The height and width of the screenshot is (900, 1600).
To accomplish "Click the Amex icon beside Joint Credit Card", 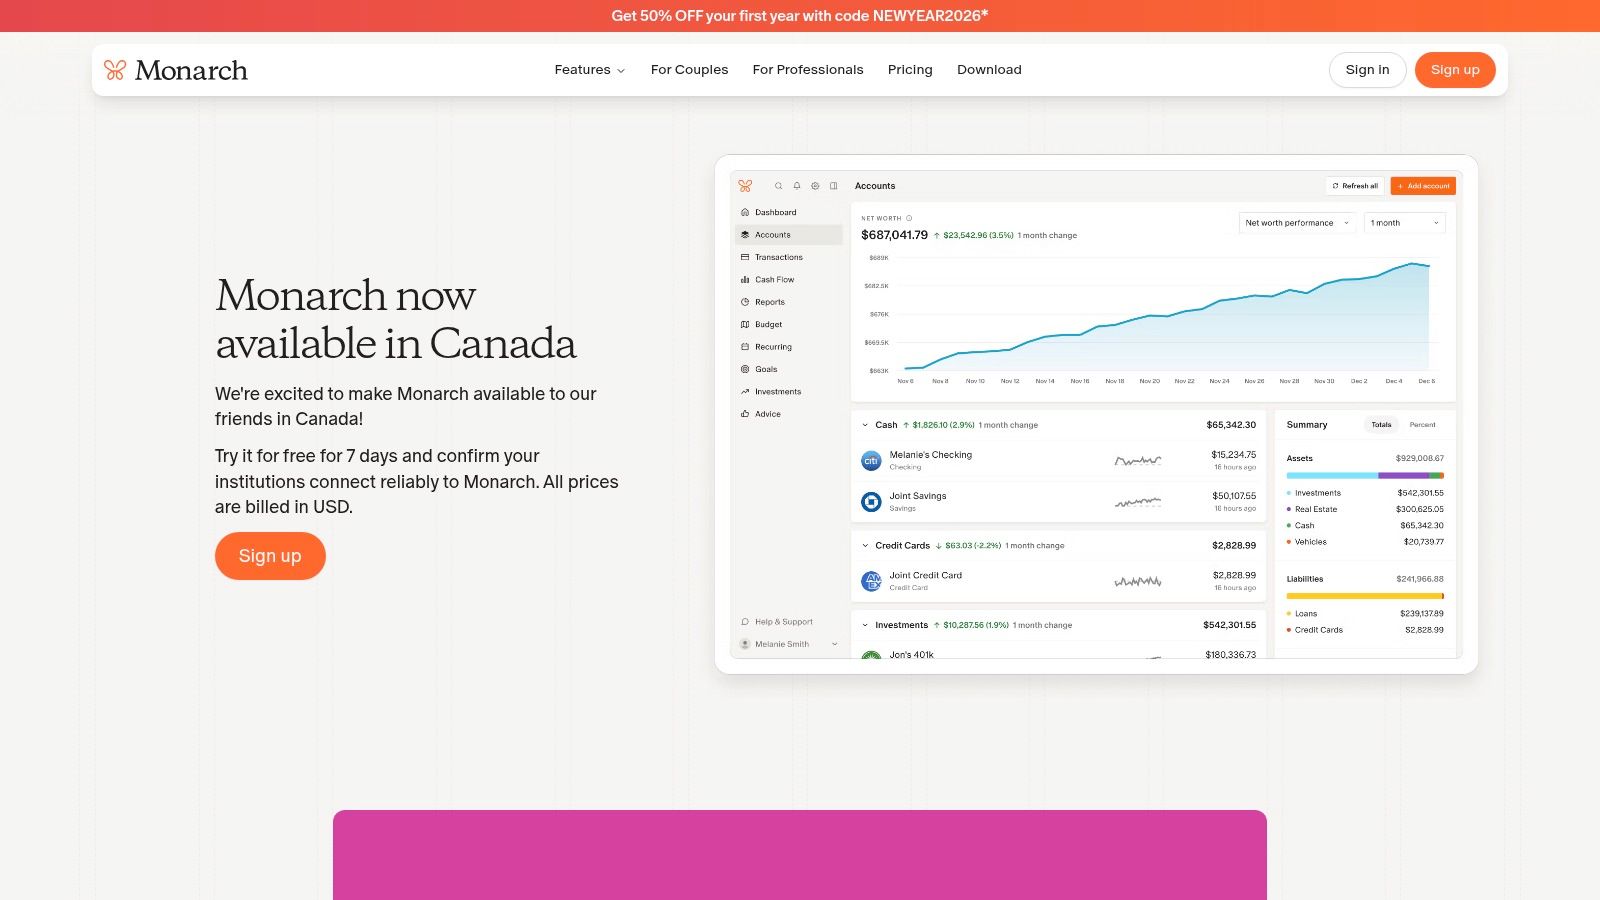I will click(x=871, y=581).
